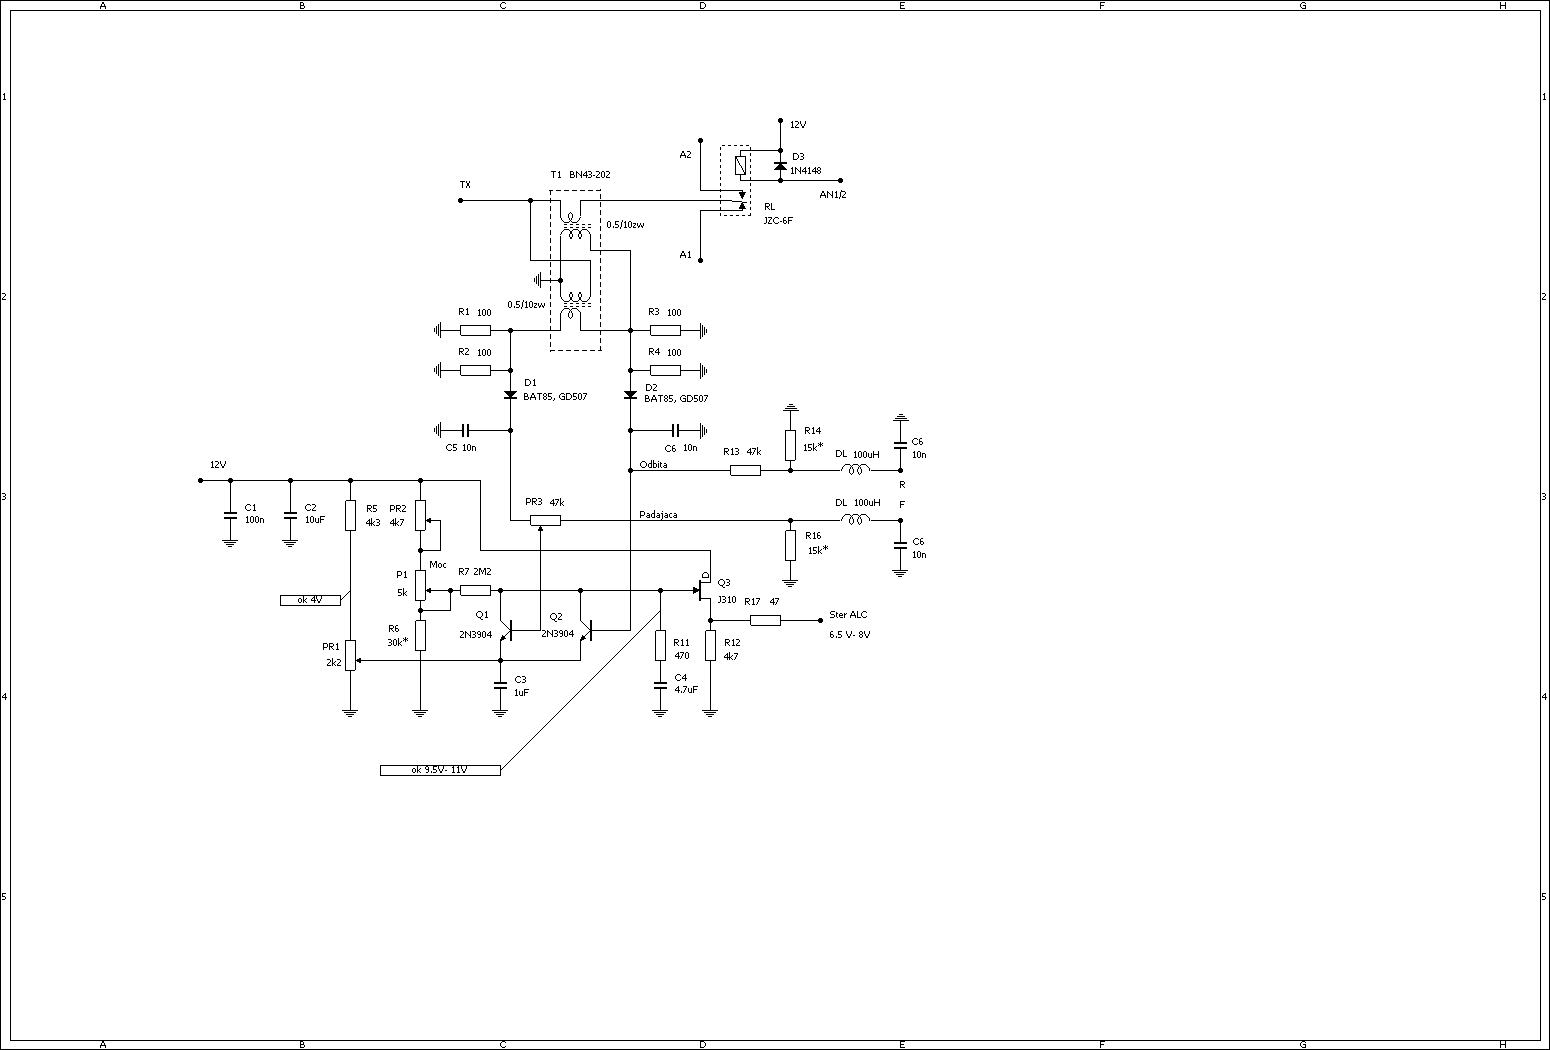Click the D3 1N4148 diode symbol

click(x=780, y=165)
